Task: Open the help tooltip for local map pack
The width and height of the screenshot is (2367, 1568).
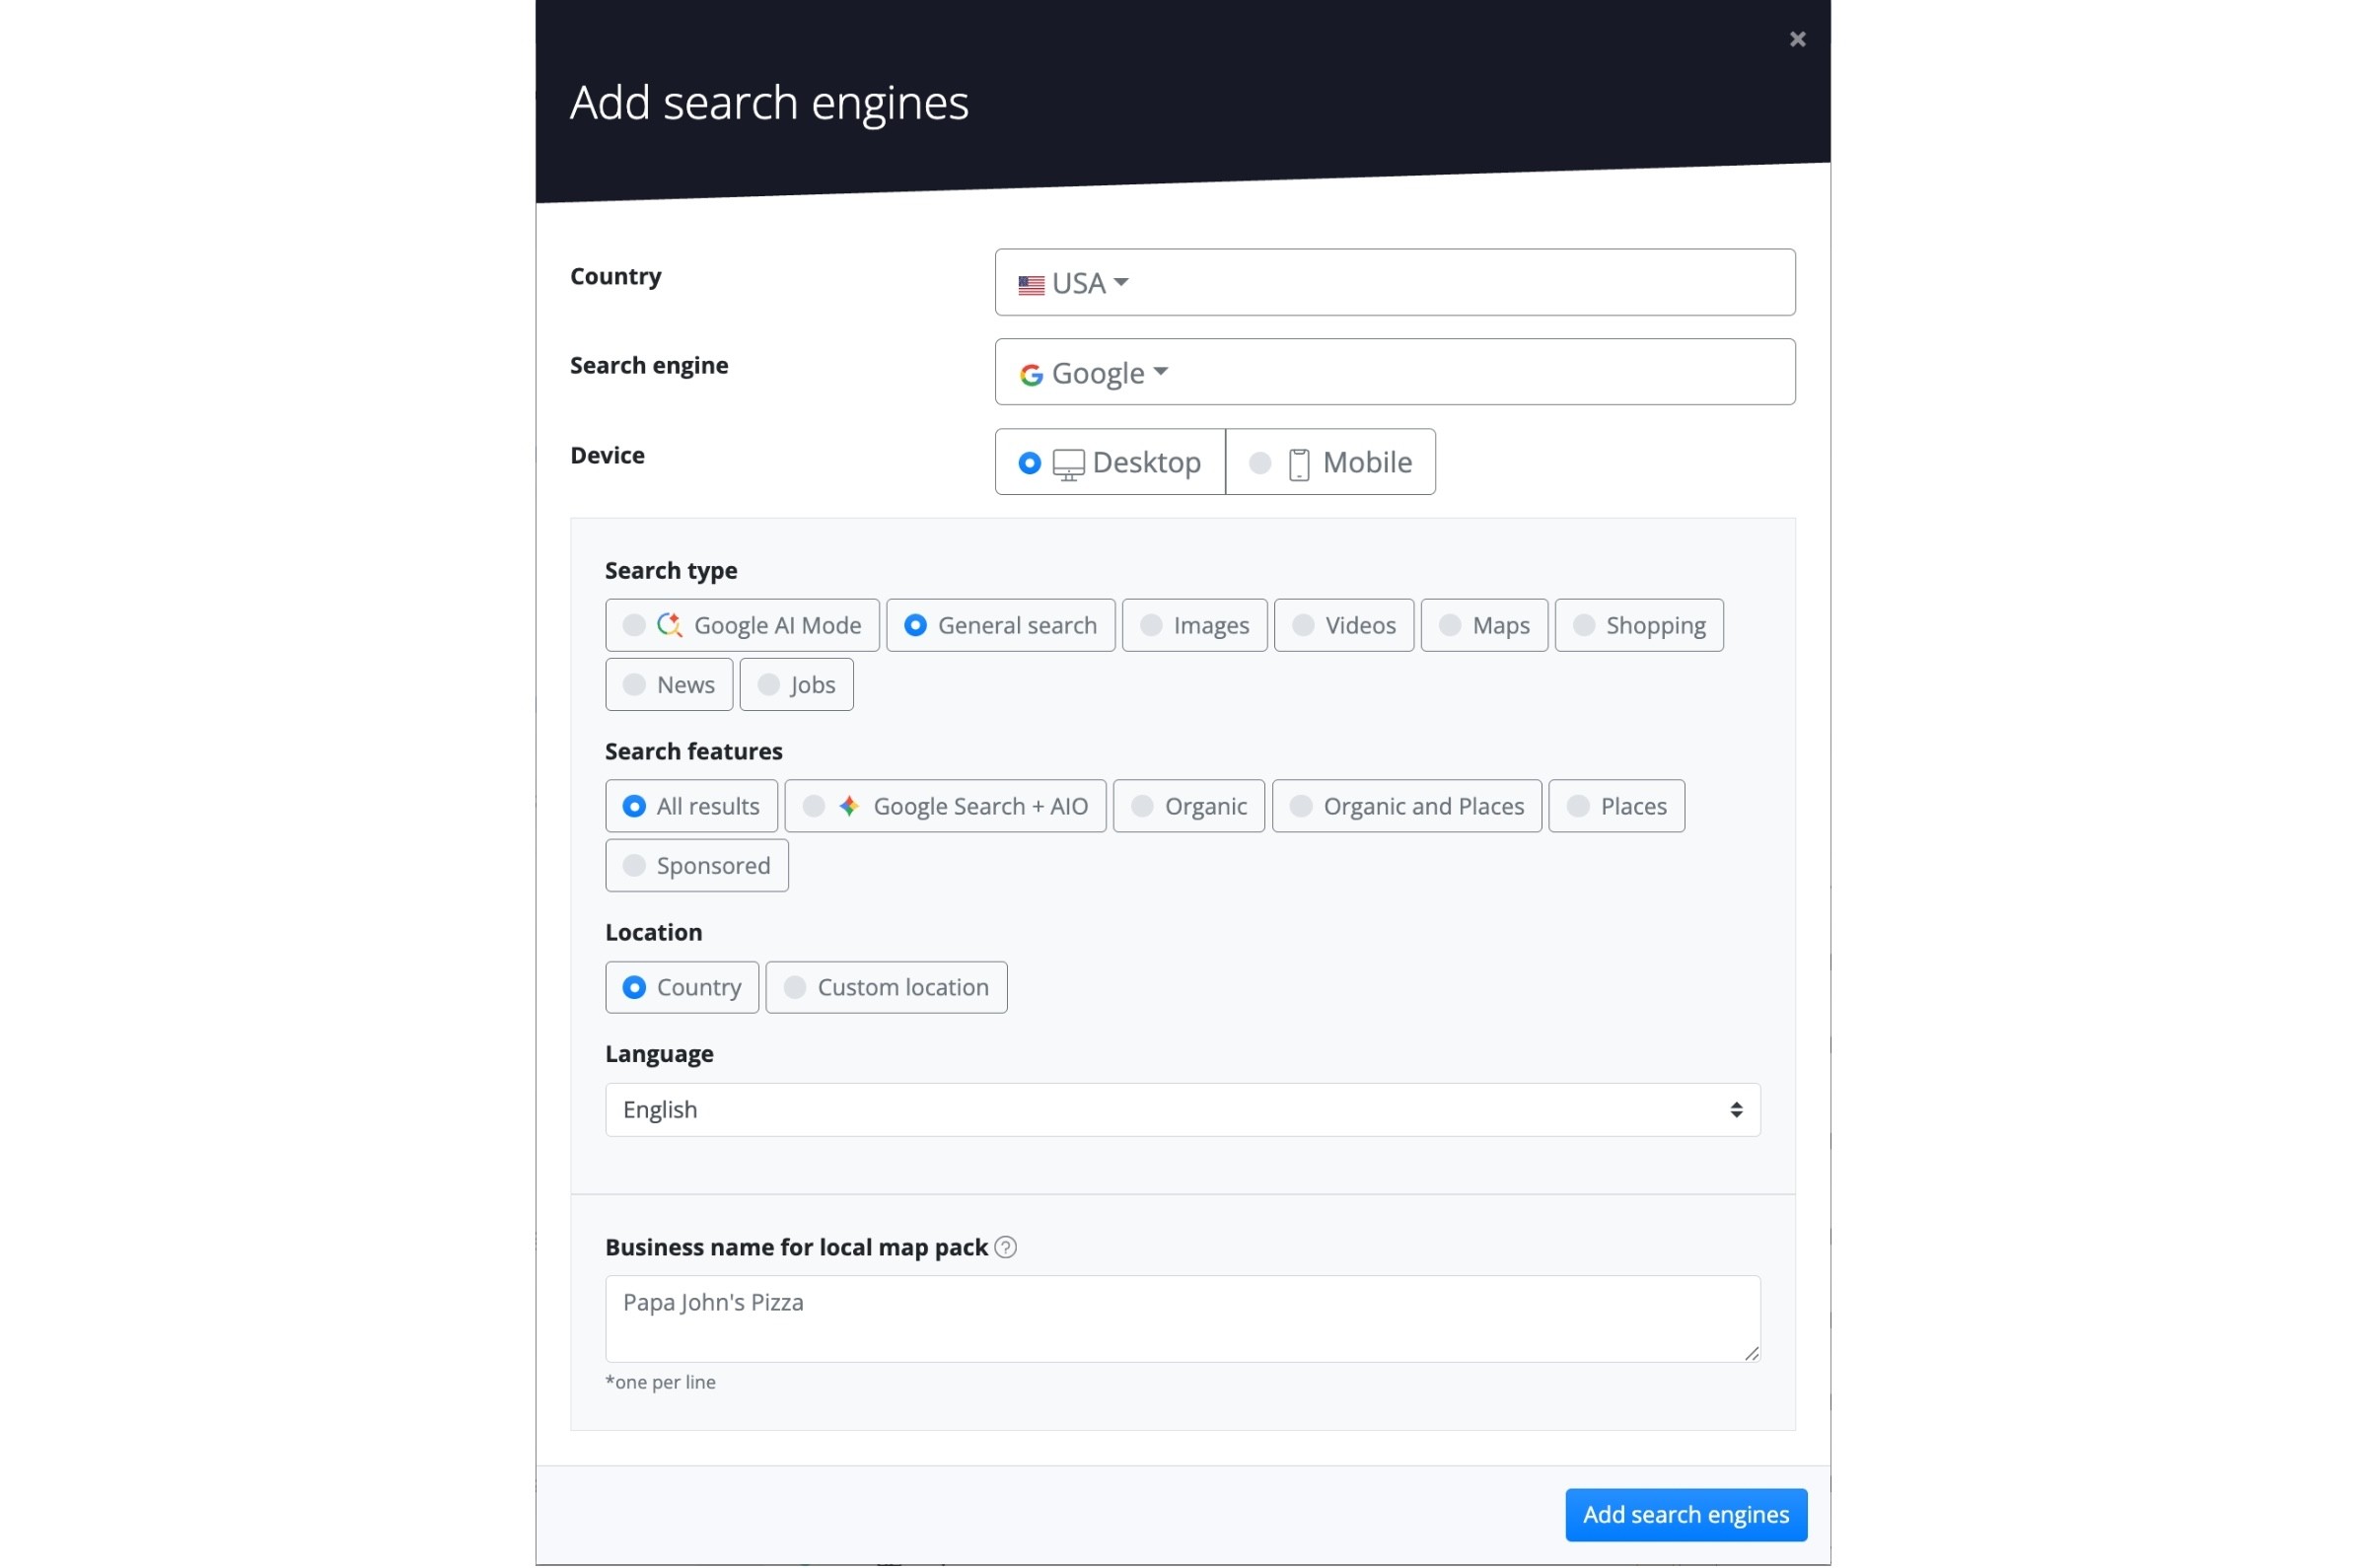Action: click(x=1005, y=1247)
